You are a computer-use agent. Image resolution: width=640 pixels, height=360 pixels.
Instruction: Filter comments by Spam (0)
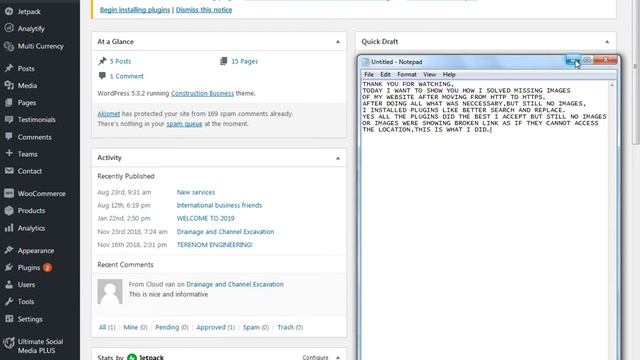tap(256, 327)
